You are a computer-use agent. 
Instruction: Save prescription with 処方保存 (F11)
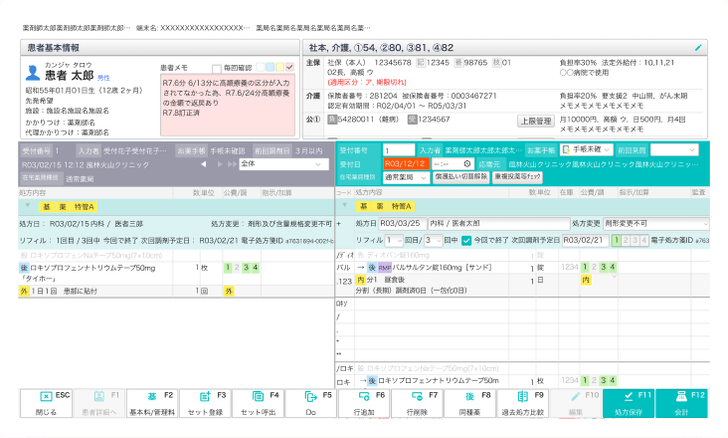coord(629,403)
